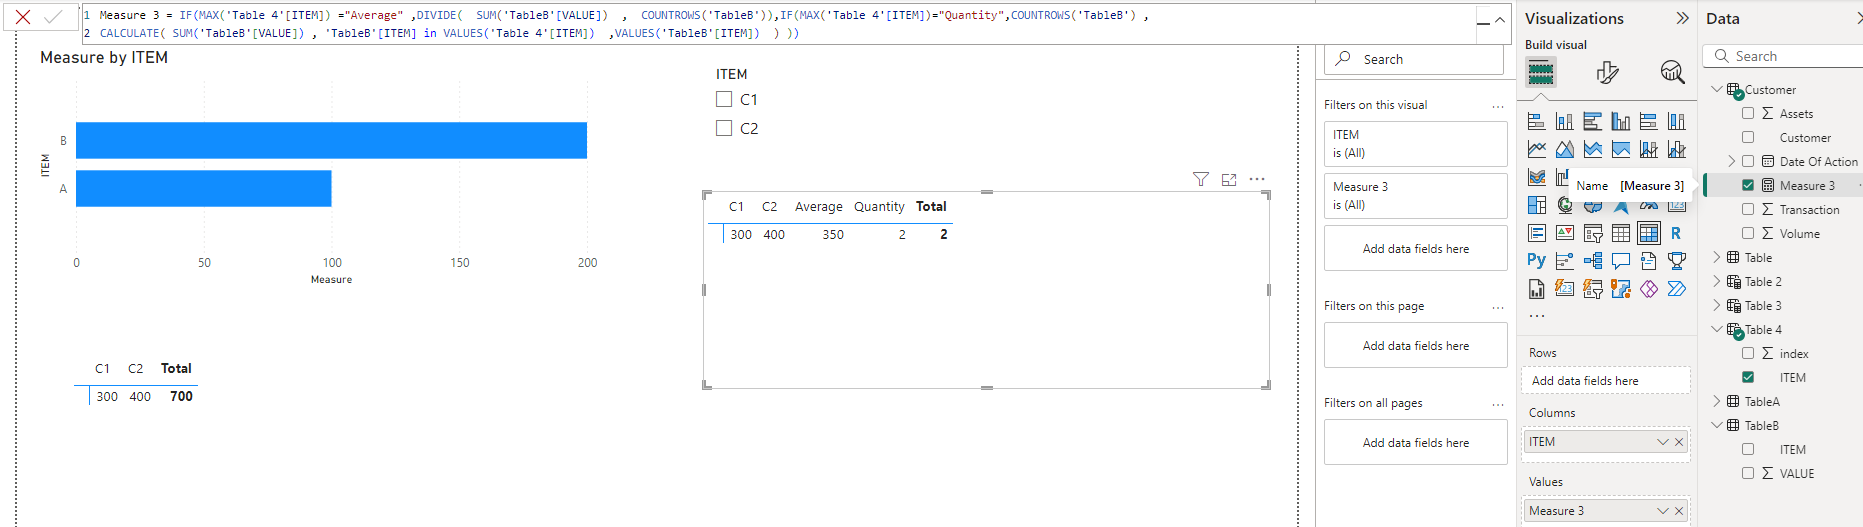The width and height of the screenshot is (1863, 527).
Task: Open Focus mode on the matrix visual
Action: (x=1229, y=179)
